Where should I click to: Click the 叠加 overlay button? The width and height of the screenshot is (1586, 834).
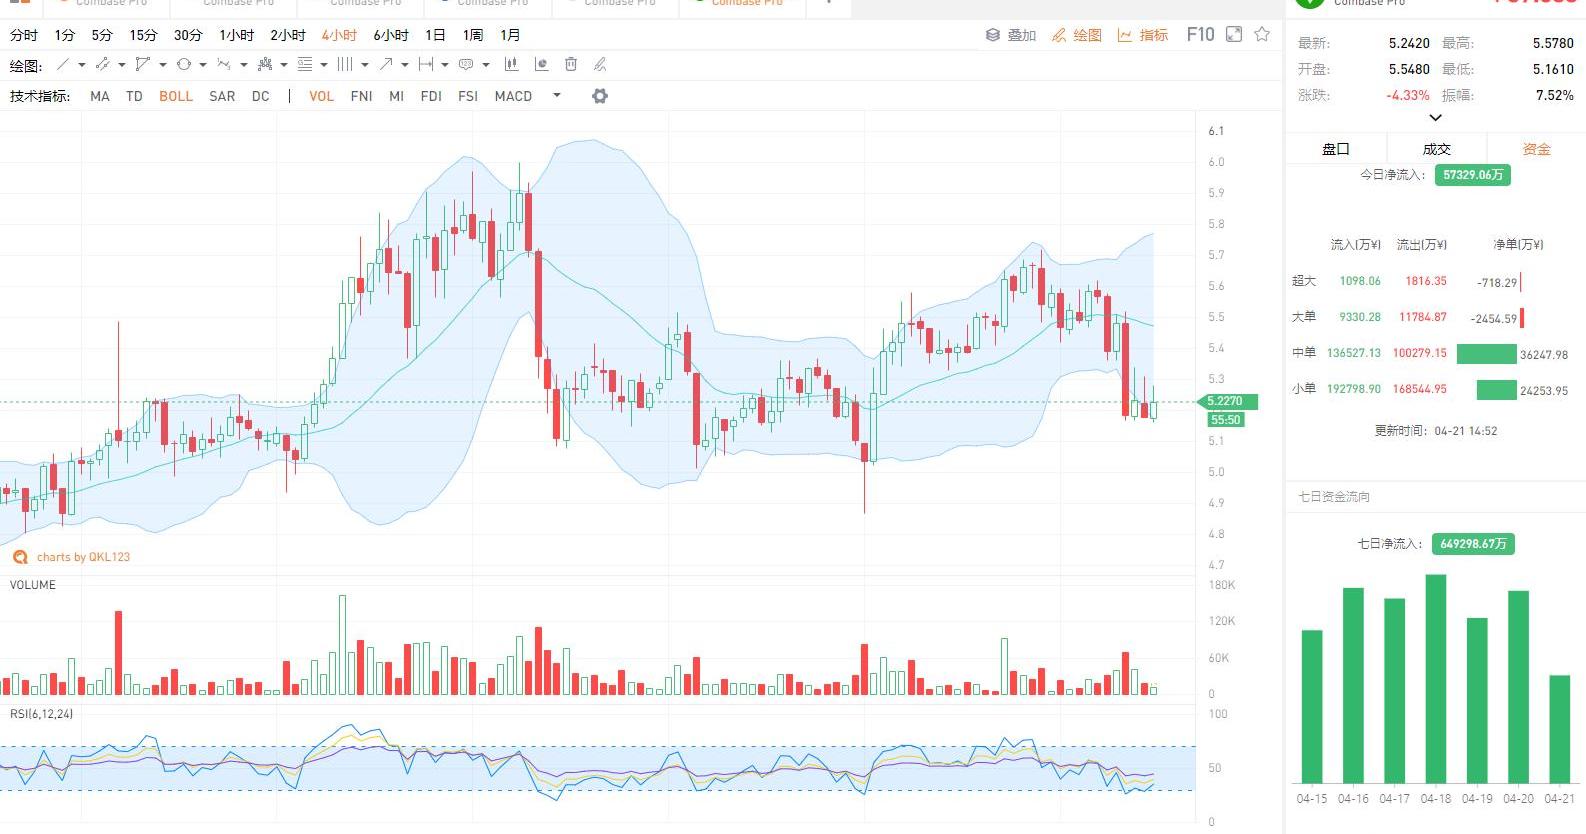coord(1011,35)
